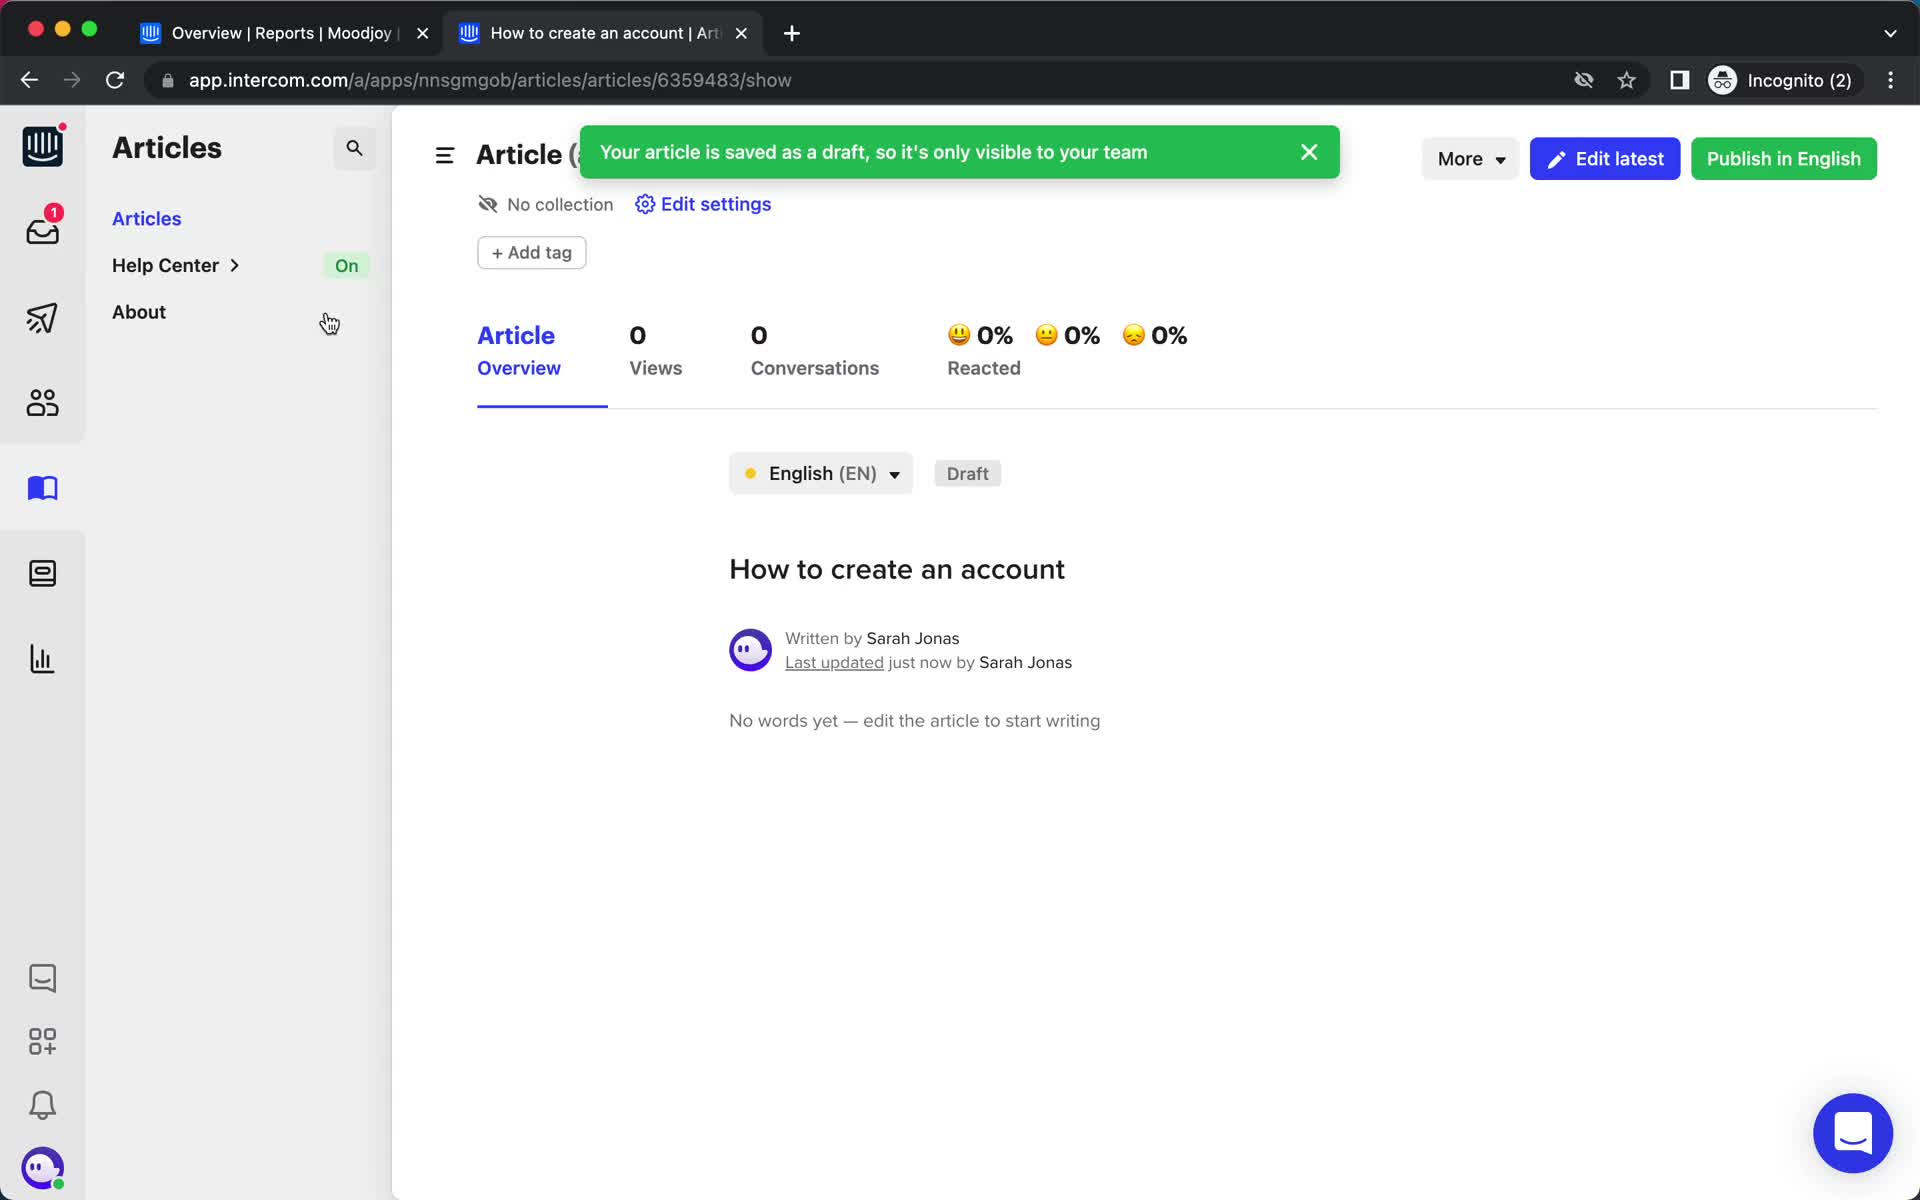Click Add tag button

[531, 252]
